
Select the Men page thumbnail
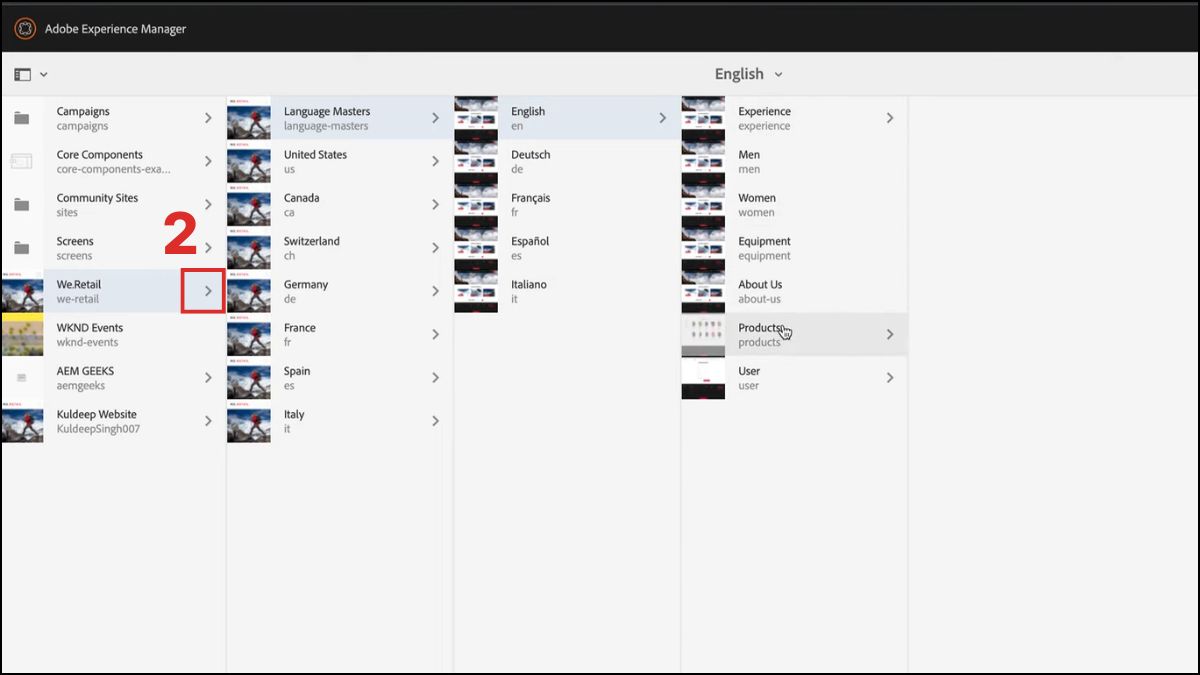[x=703, y=161]
